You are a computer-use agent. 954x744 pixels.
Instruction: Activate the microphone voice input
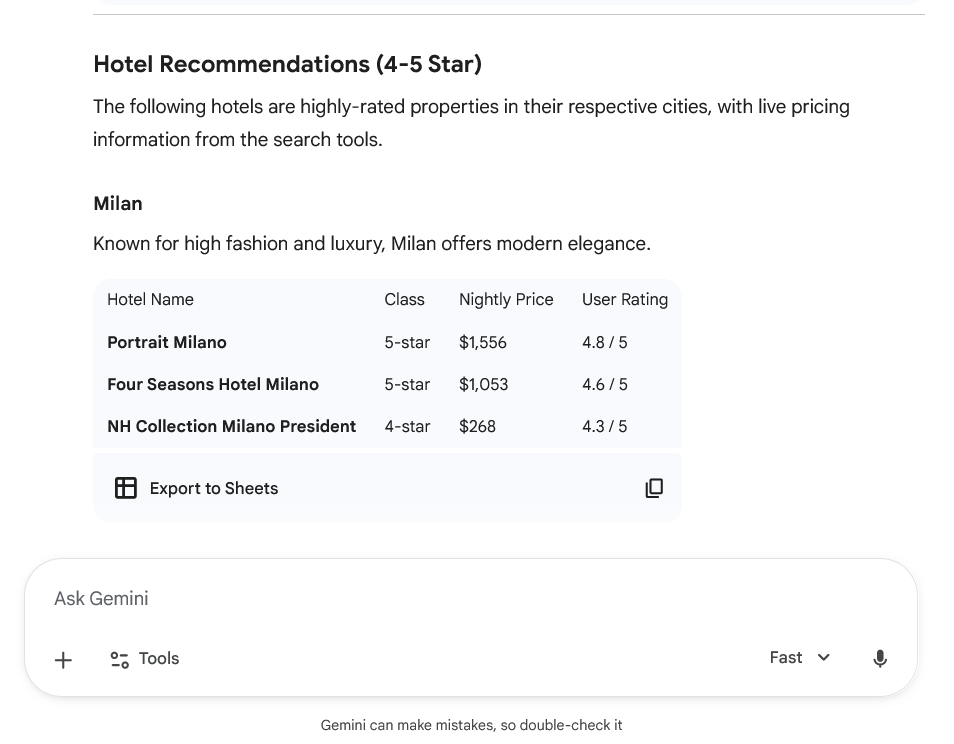coord(880,658)
